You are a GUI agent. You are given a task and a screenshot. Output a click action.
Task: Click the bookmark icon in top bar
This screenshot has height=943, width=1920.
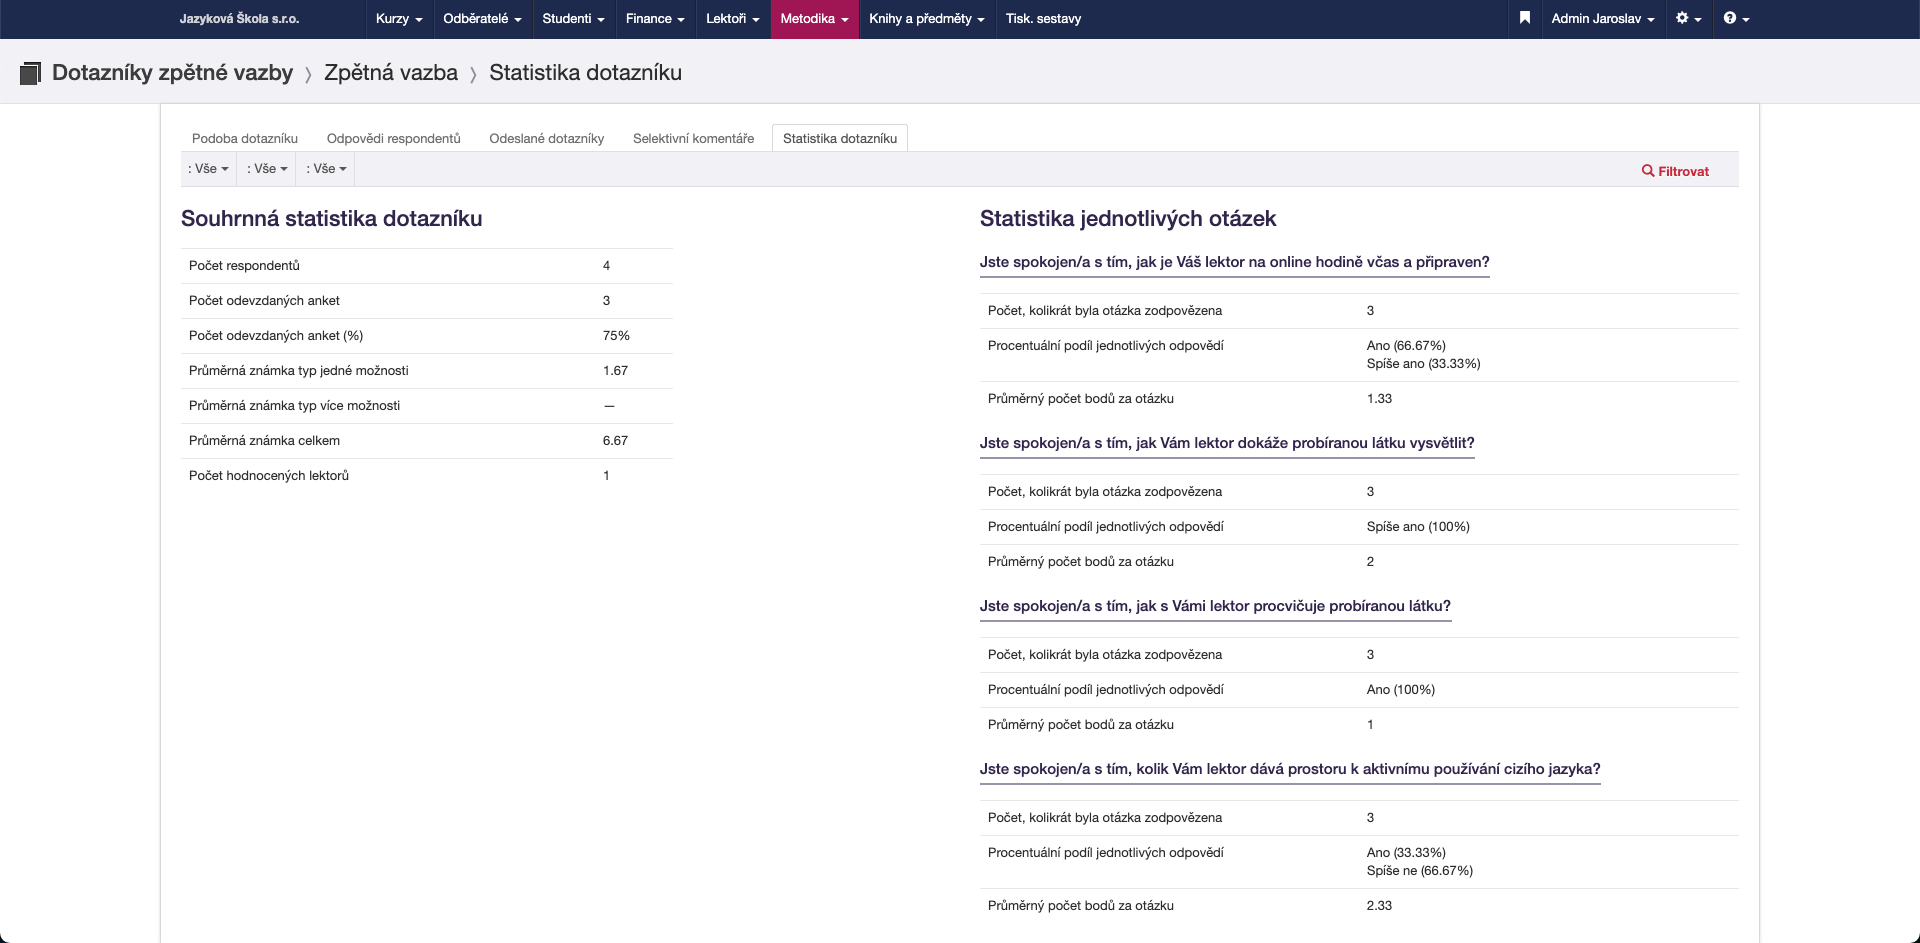coord(1524,18)
